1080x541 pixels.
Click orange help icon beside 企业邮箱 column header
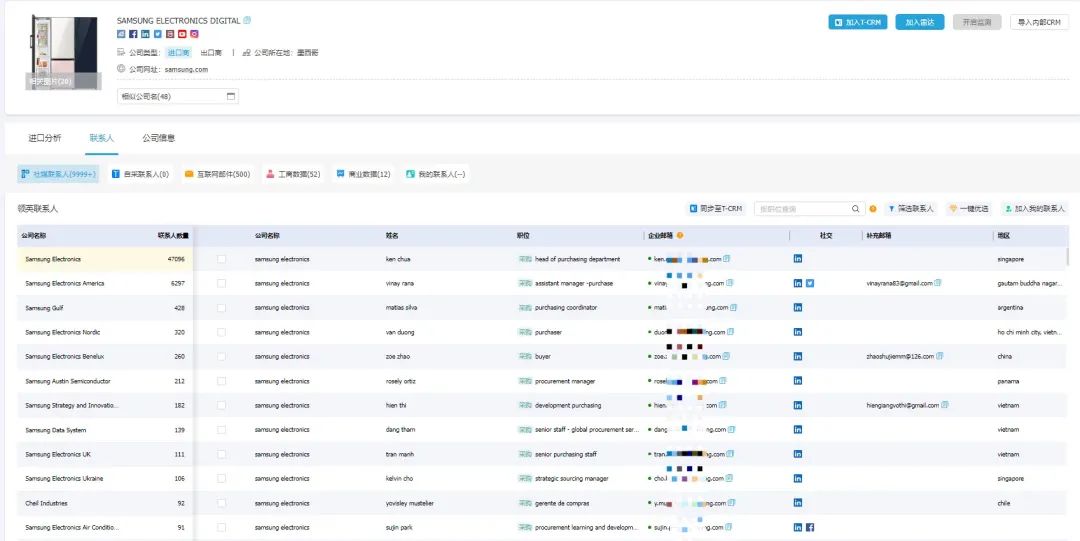(680, 236)
